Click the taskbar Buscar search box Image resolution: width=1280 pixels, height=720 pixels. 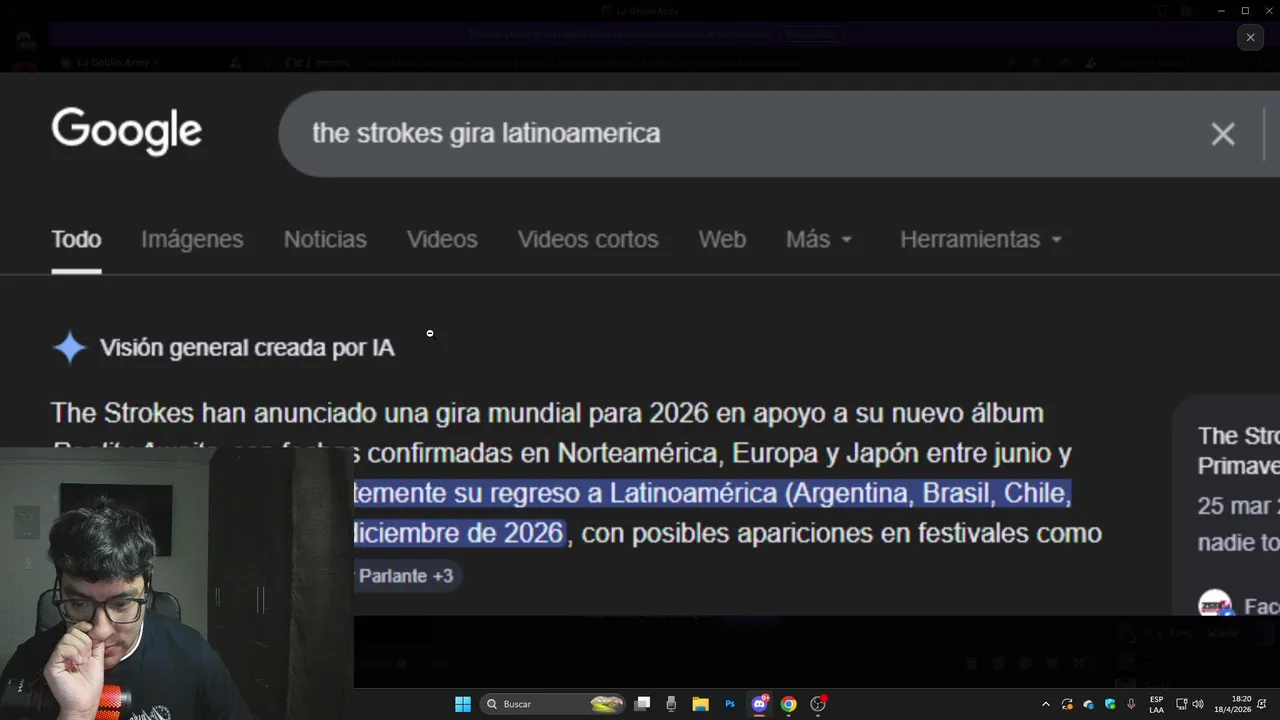[x=554, y=704]
